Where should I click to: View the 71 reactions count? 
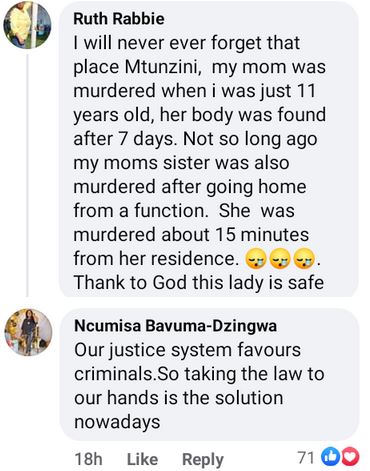click(306, 457)
